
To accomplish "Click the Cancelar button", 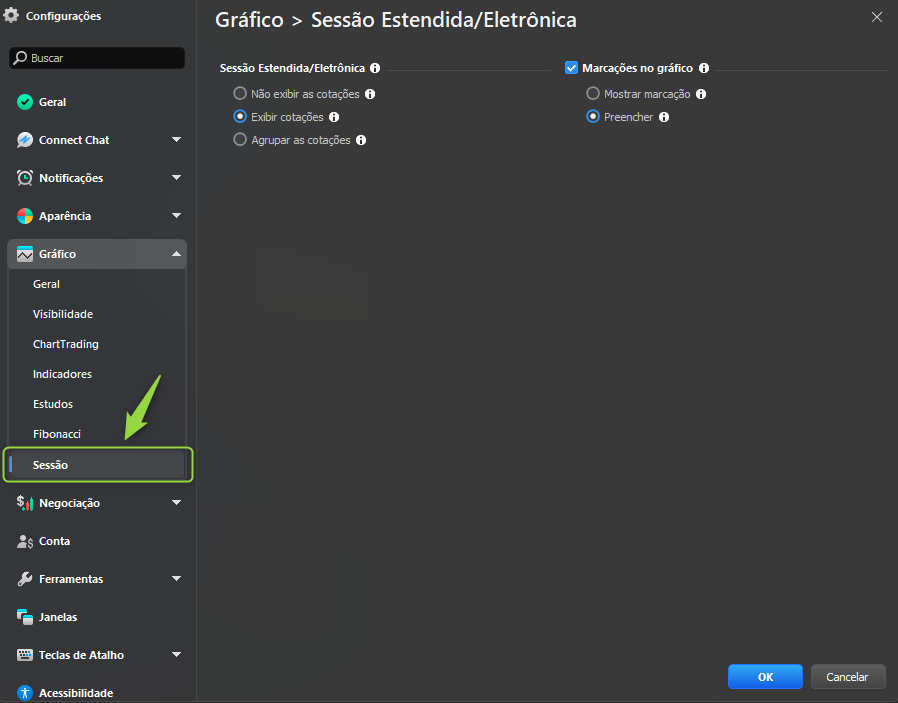I will pos(848,677).
